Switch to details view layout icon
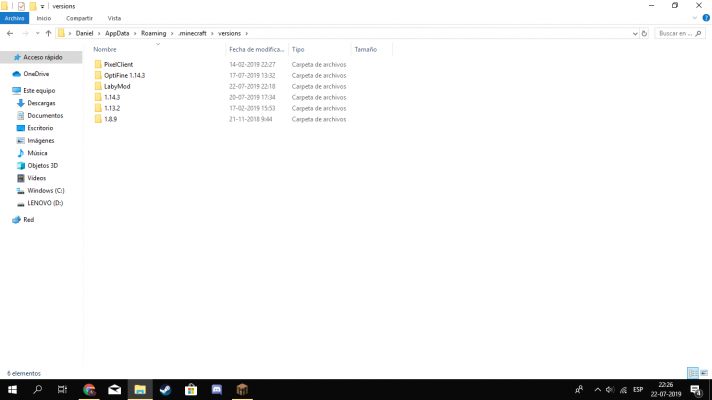Screen dimensions: 712x400 (x=692, y=373)
